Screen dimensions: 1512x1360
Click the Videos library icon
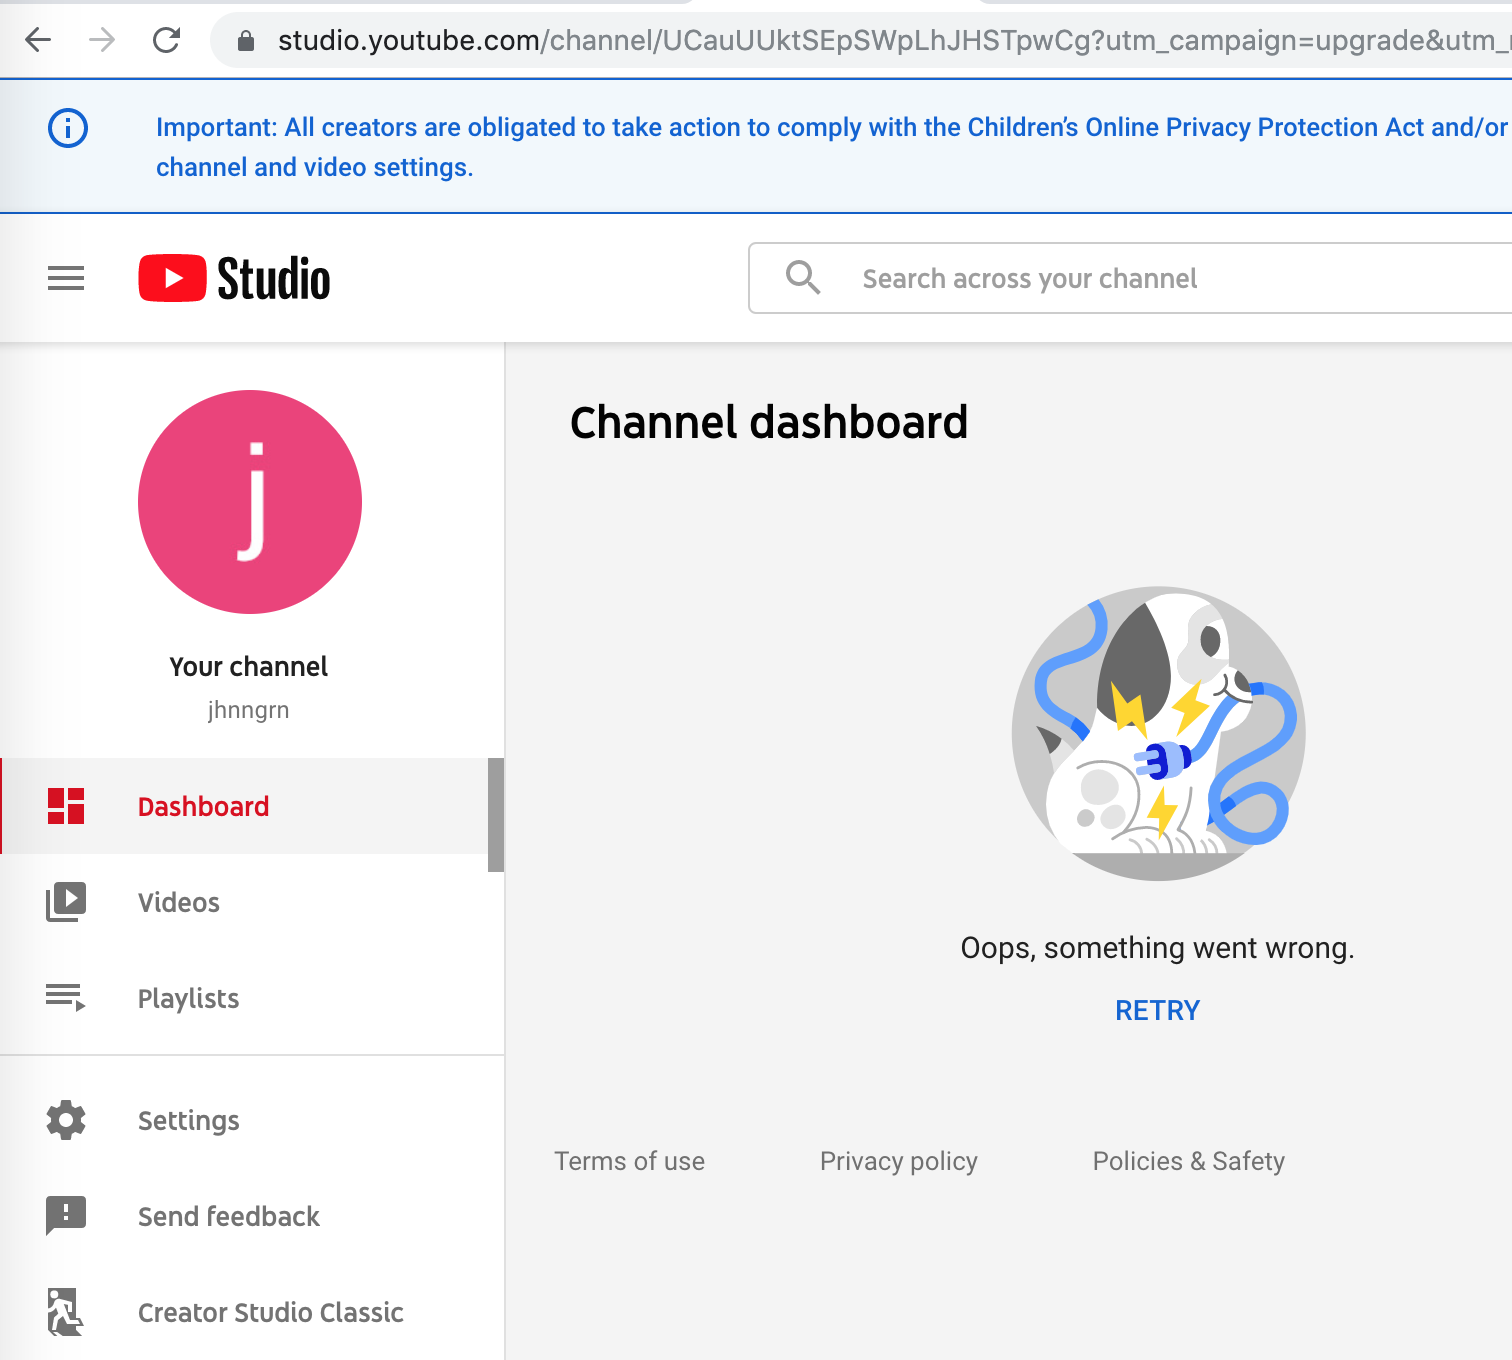66,902
